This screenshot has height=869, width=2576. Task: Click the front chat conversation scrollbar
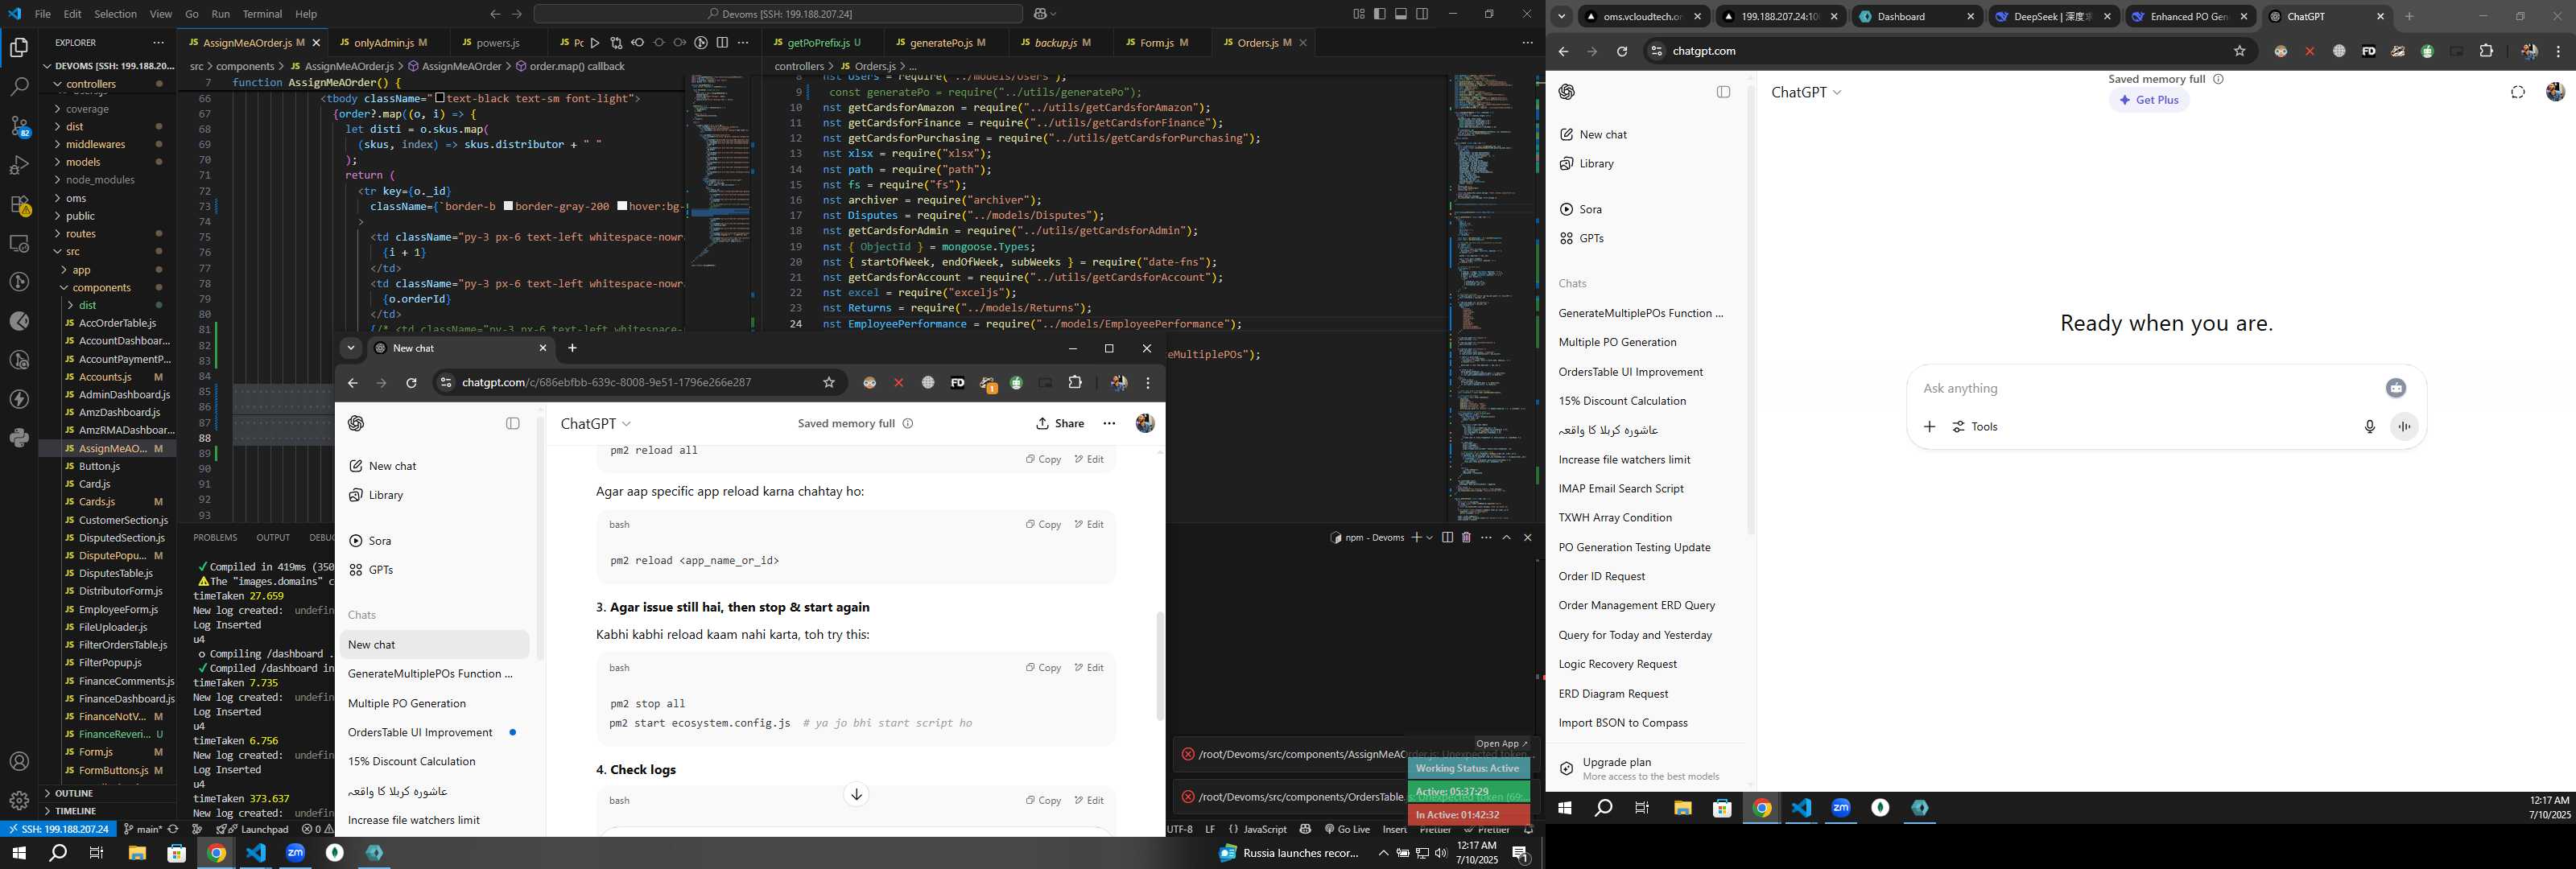pos(1160,666)
